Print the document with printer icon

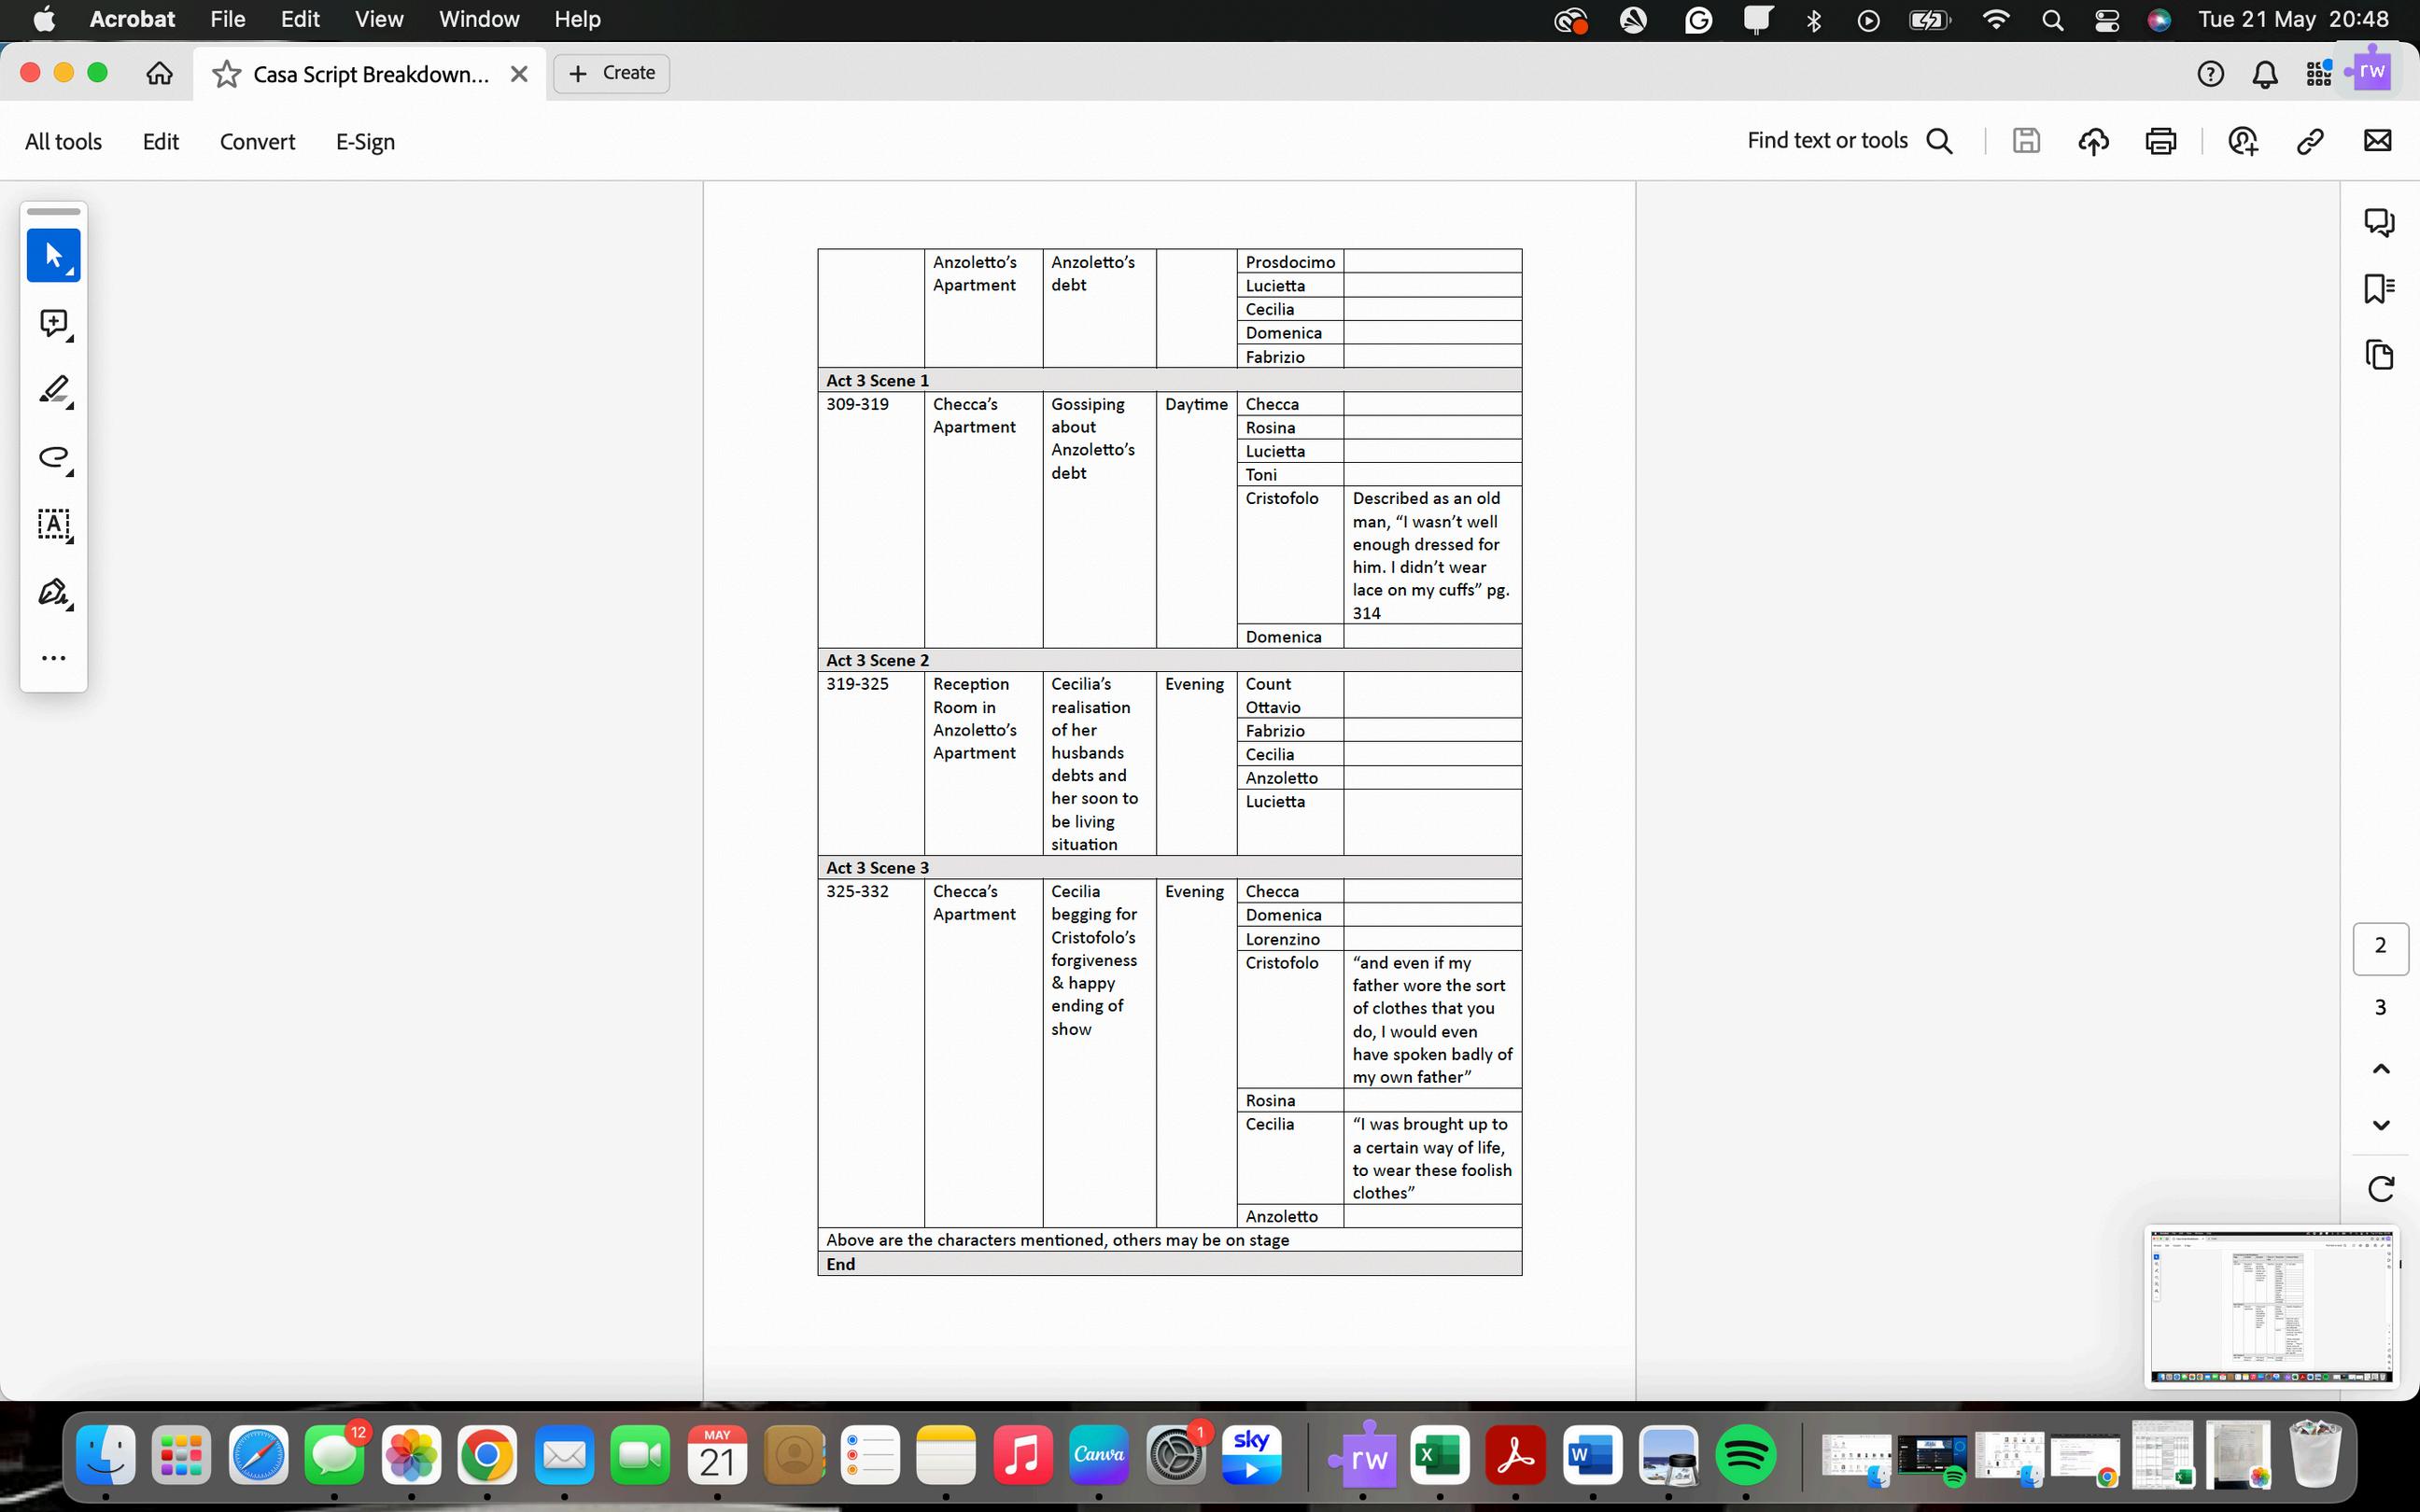(x=2160, y=141)
